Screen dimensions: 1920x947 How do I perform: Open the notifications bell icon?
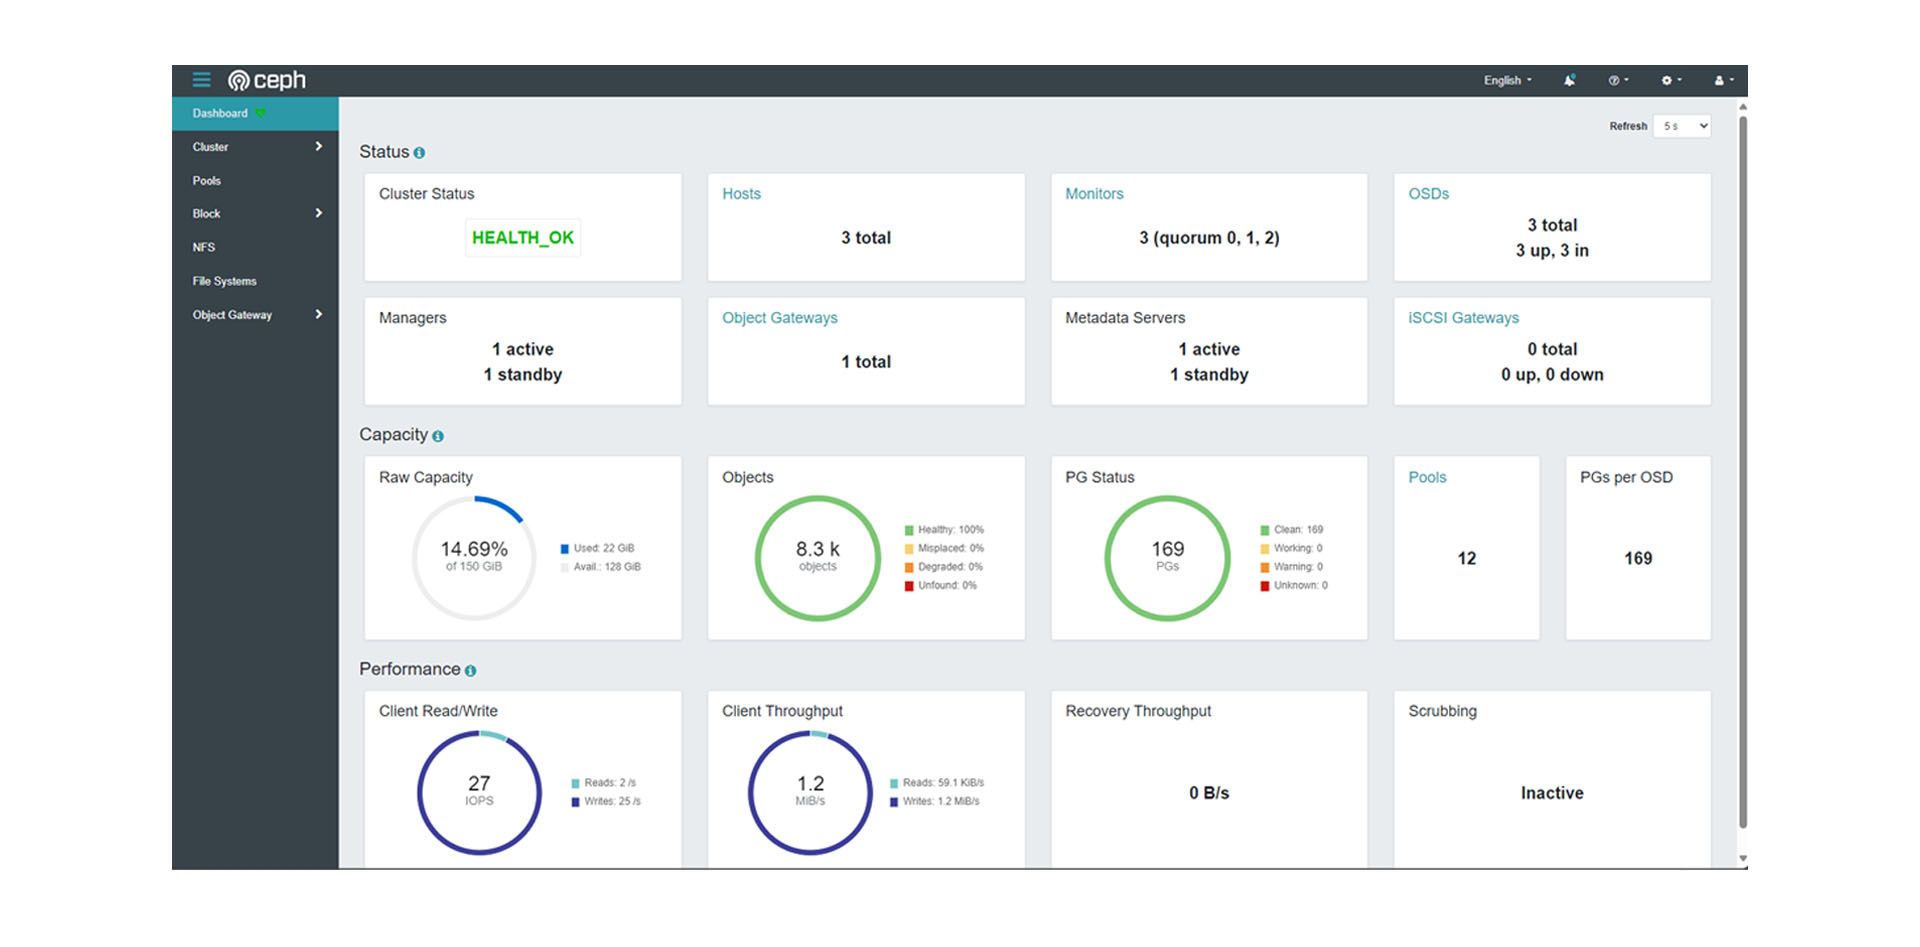point(1570,80)
